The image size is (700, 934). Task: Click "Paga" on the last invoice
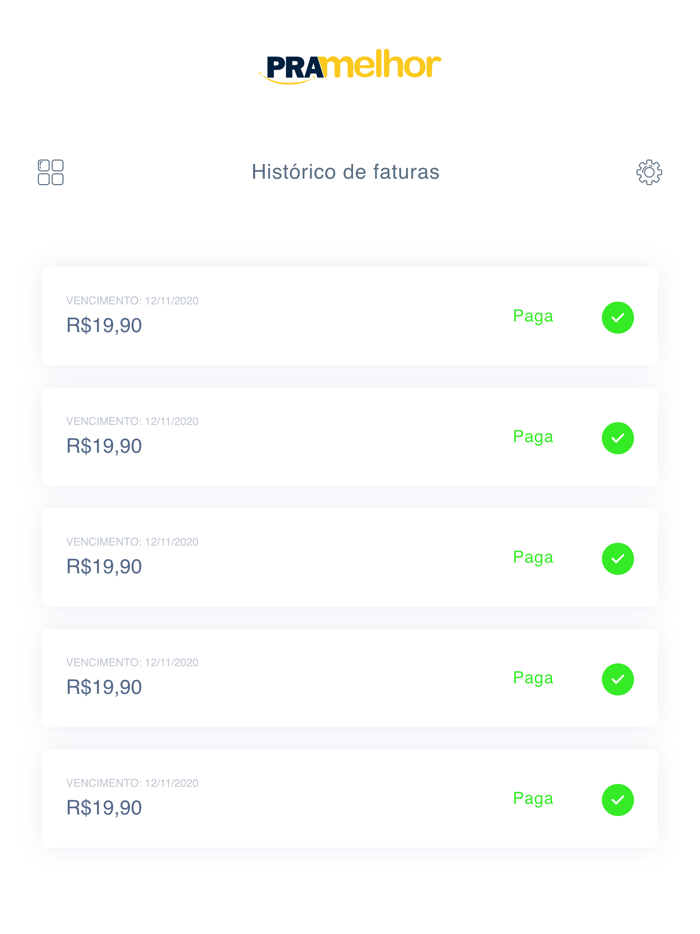(533, 799)
